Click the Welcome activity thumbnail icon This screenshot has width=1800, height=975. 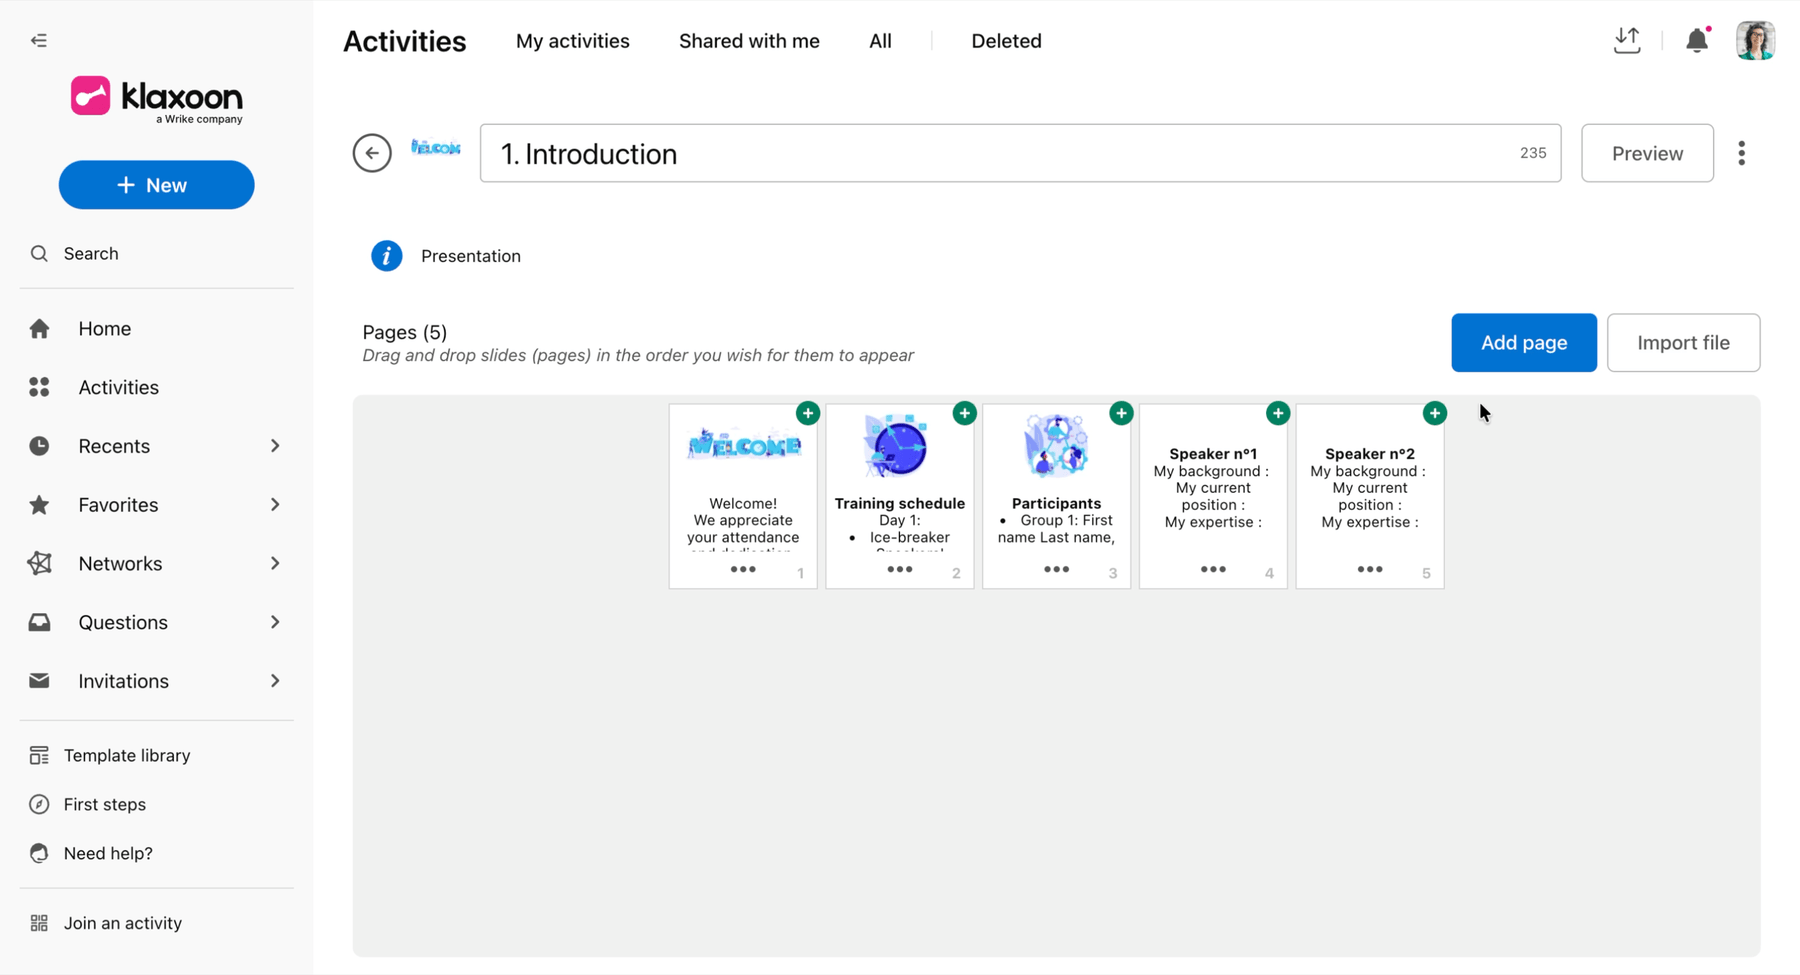(436, 148)
